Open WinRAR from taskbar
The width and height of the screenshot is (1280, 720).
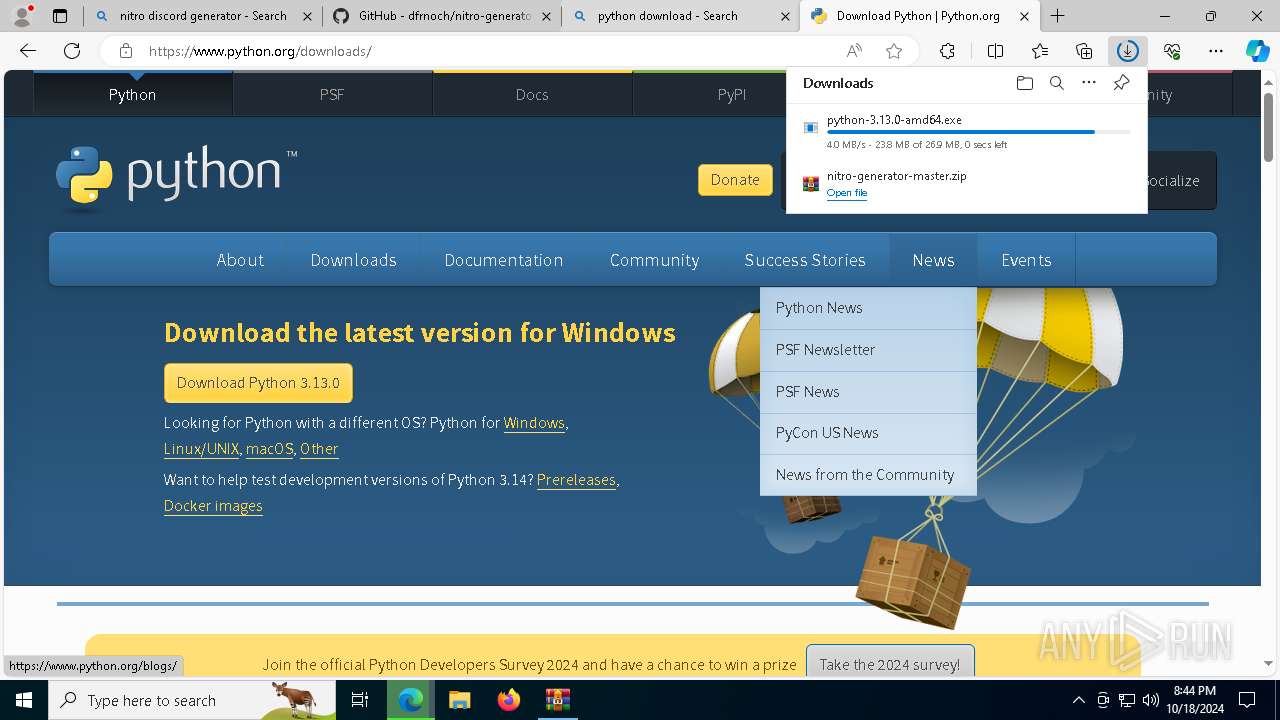point(557,700)
